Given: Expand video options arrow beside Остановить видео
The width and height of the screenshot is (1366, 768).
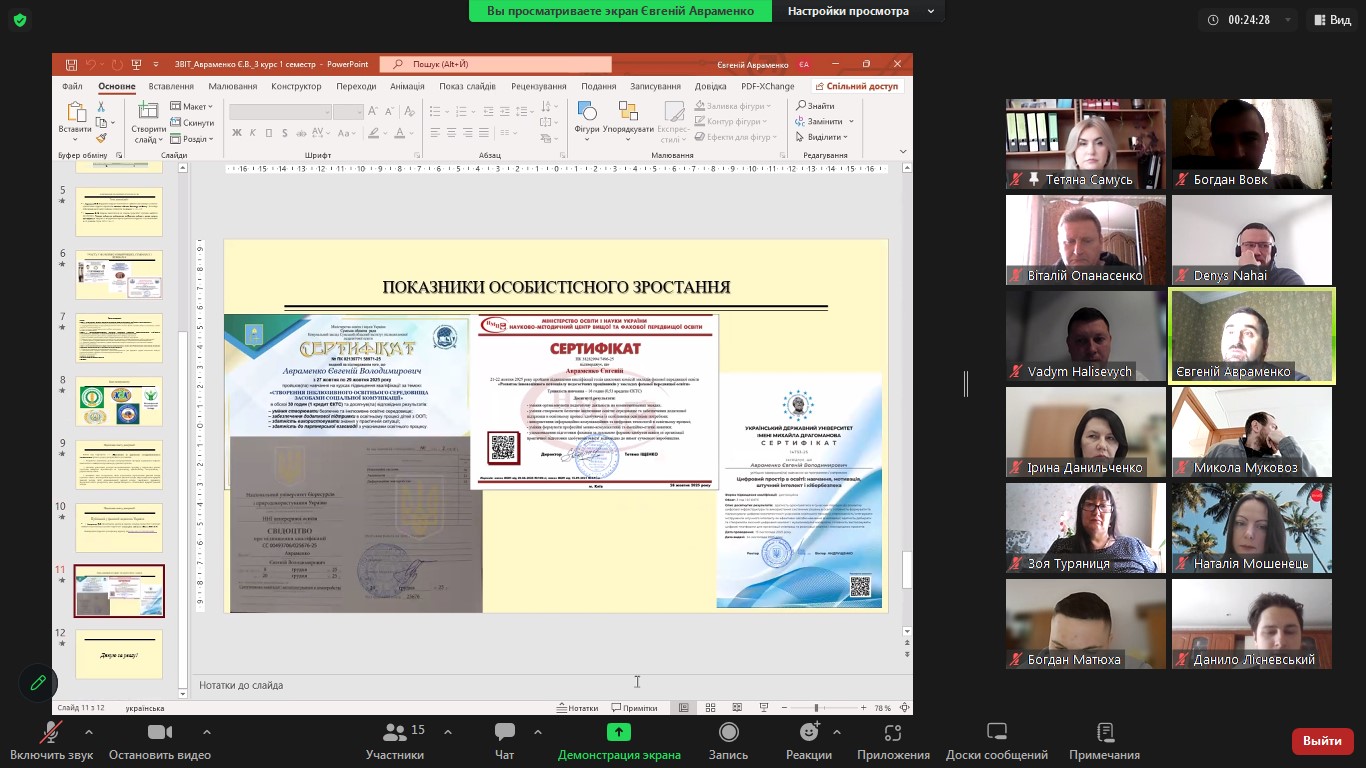Looking at the screenshot, I should [206, 732].
